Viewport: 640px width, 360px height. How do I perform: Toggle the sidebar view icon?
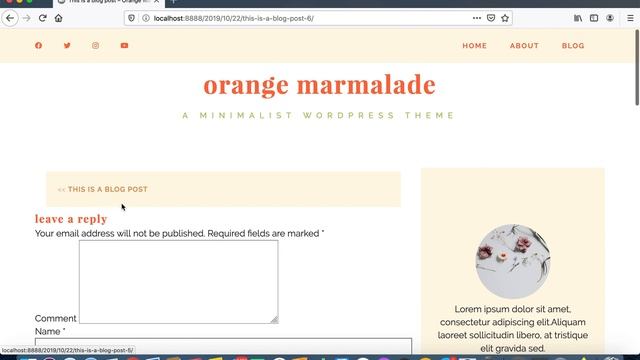[x=594, y=18]
